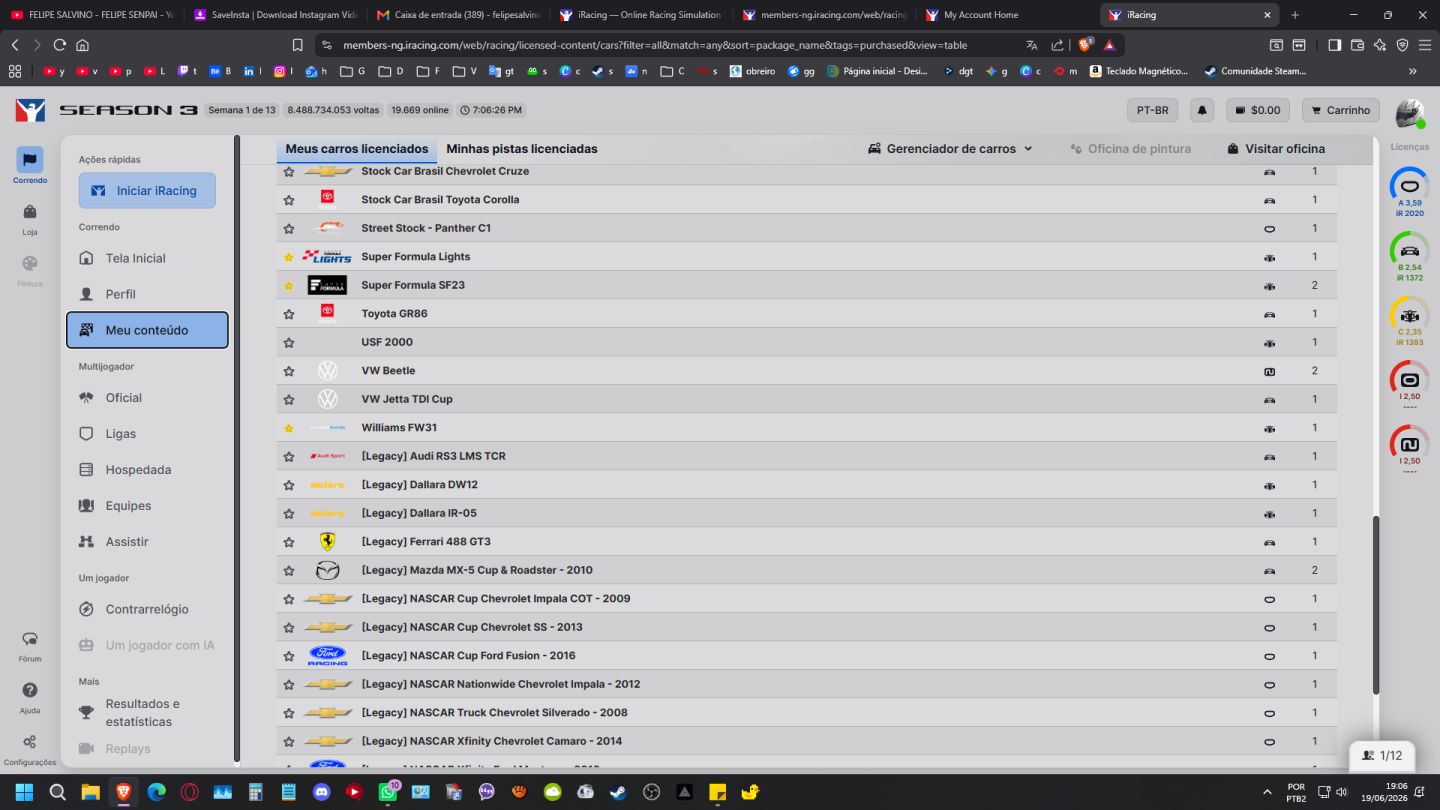Click the browser address bar URL
This screenshot has width=1440, height=810.
(655, 45)
